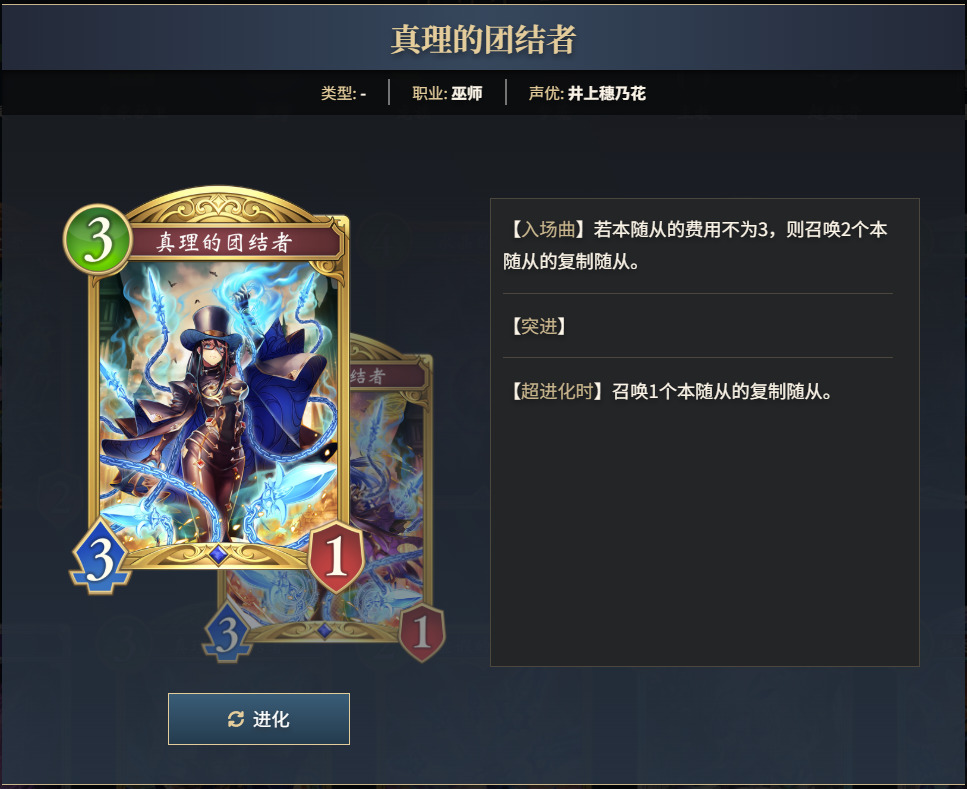Click the green cost 3 orb
Image resolution: width=967 pixels, height=789 pixels.
click(98, 240)
